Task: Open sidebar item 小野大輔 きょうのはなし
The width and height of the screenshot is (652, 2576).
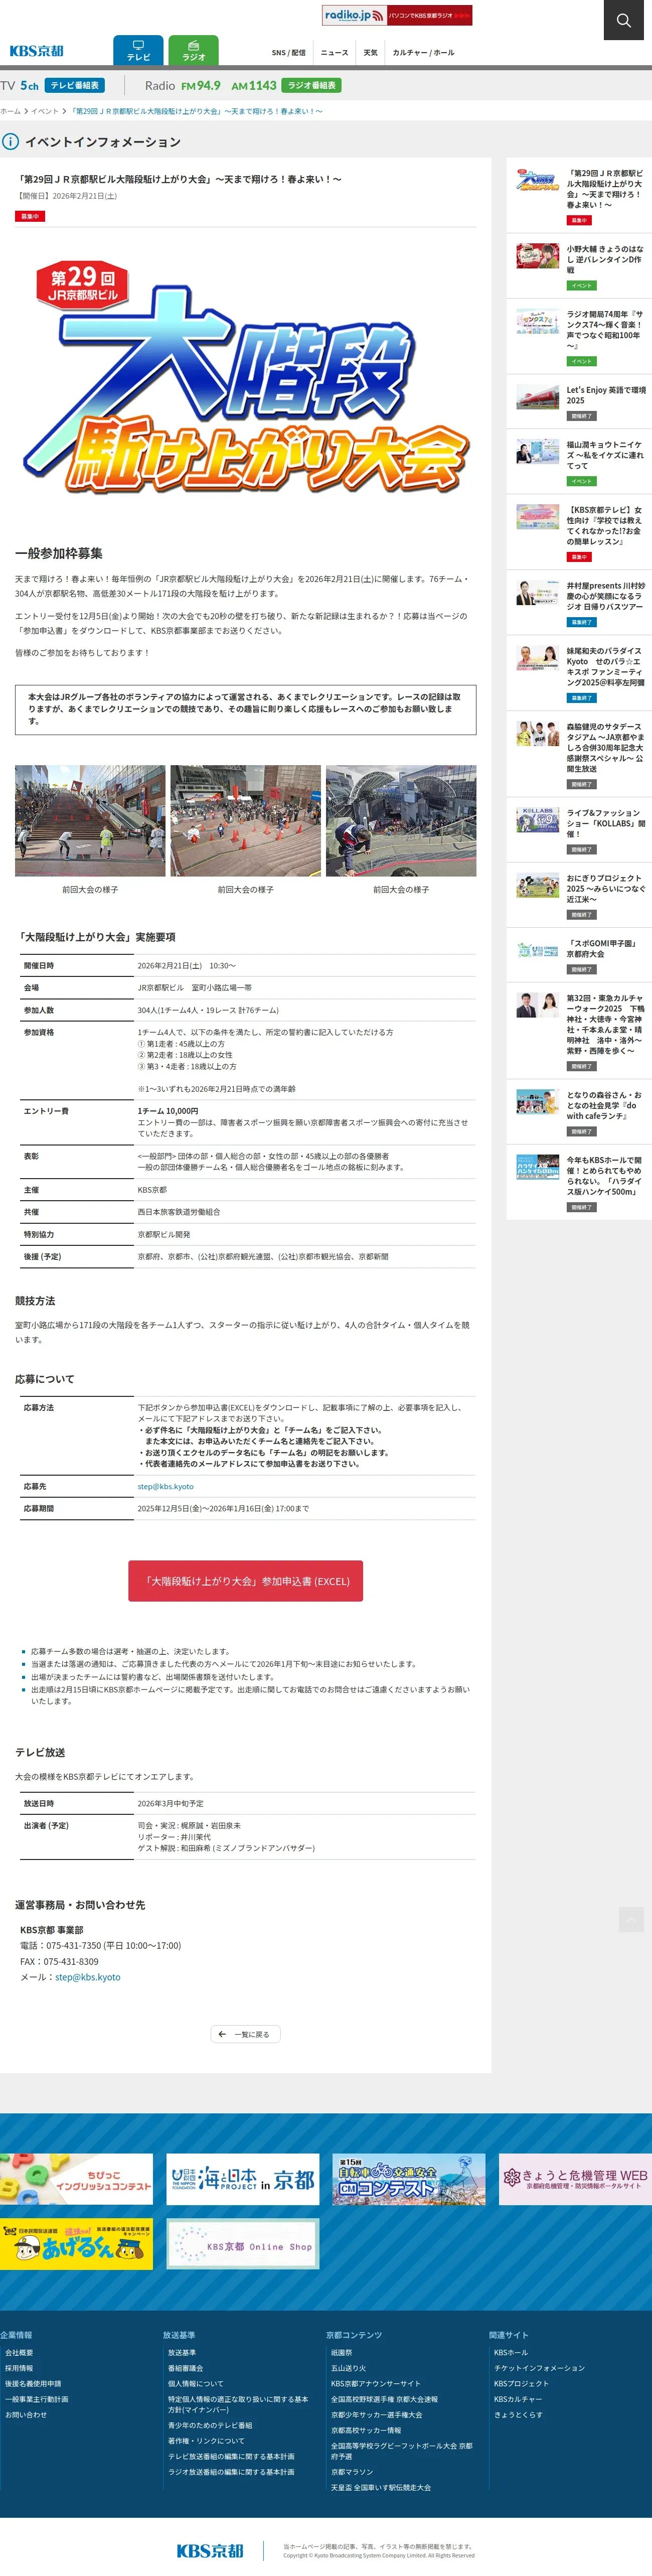Action: coord(605,259)
